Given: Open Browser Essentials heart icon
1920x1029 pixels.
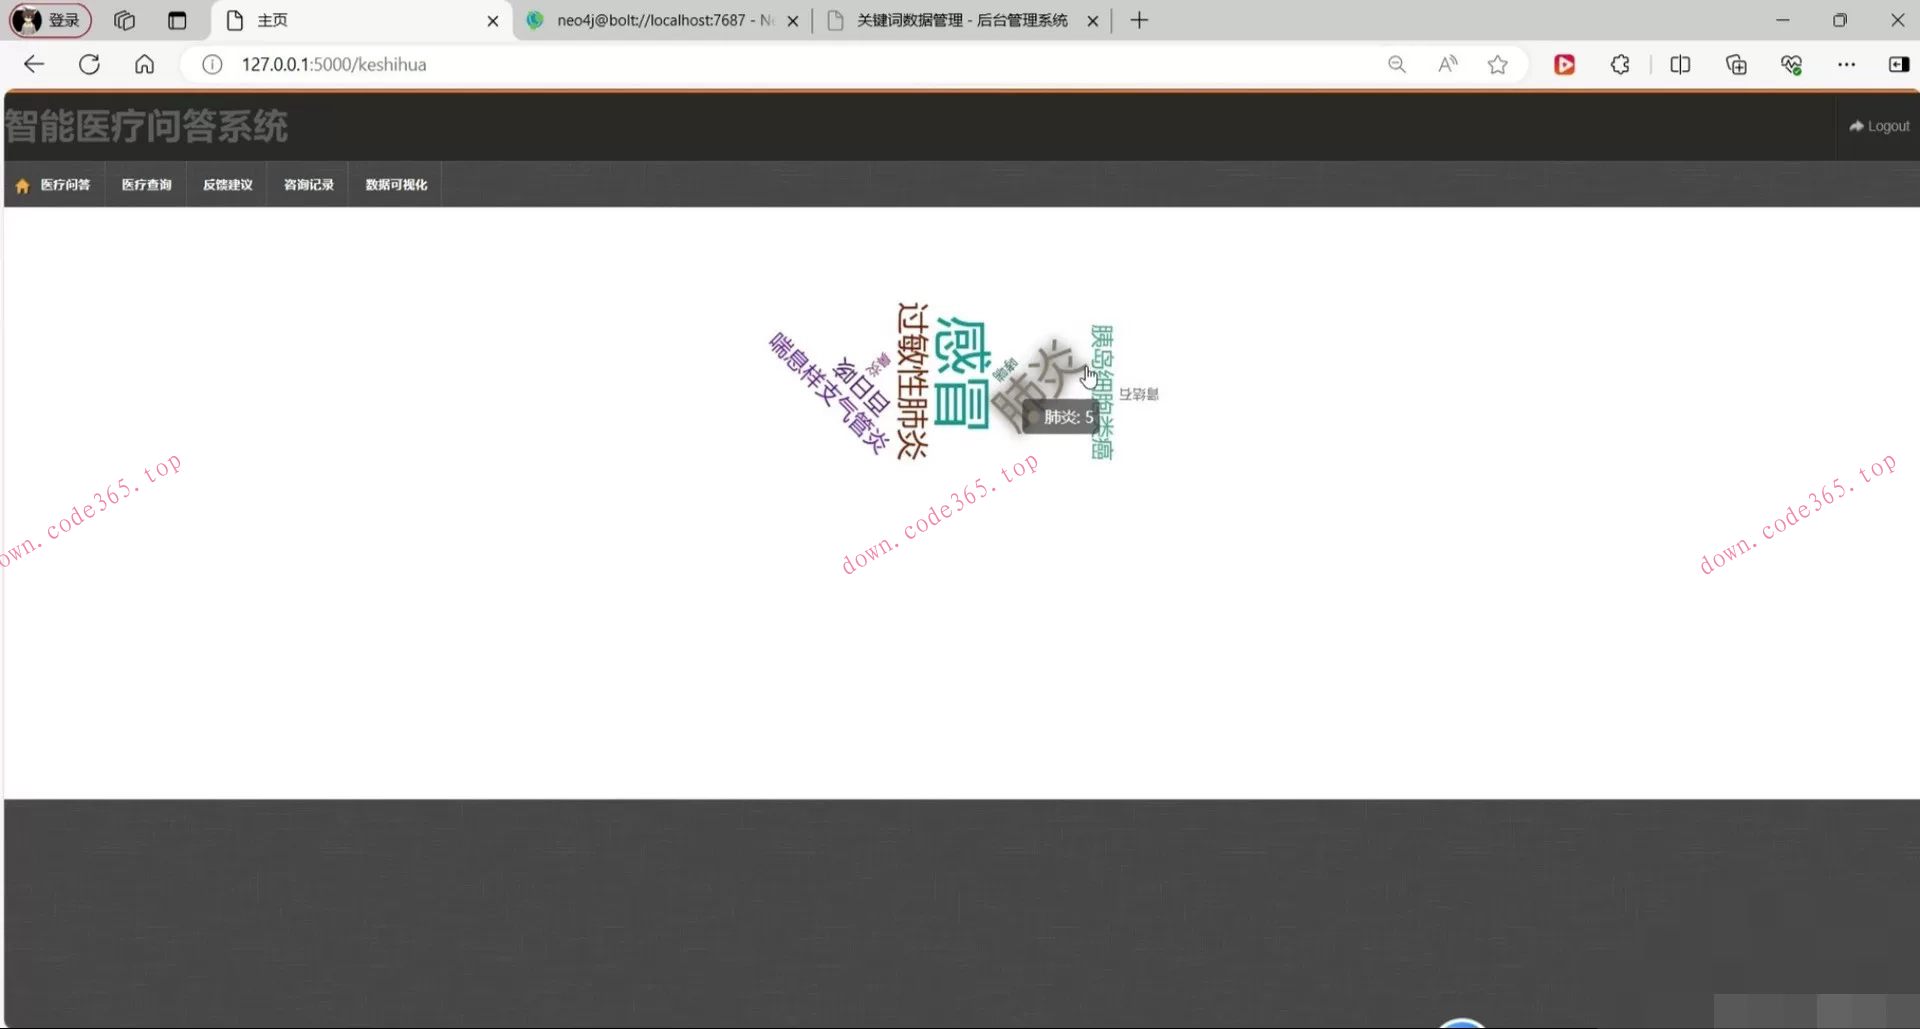Looking at the screenshot, I should 1791,64.
